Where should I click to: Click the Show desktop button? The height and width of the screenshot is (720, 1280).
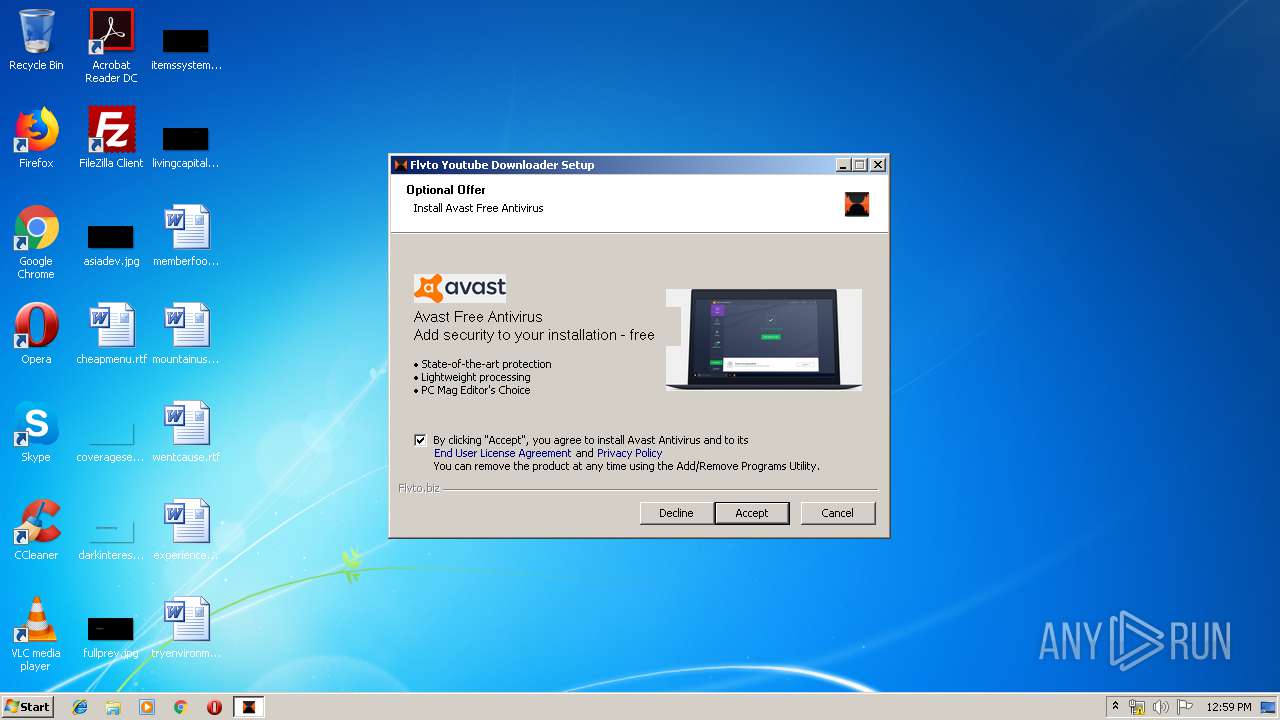coord(1270,707)
